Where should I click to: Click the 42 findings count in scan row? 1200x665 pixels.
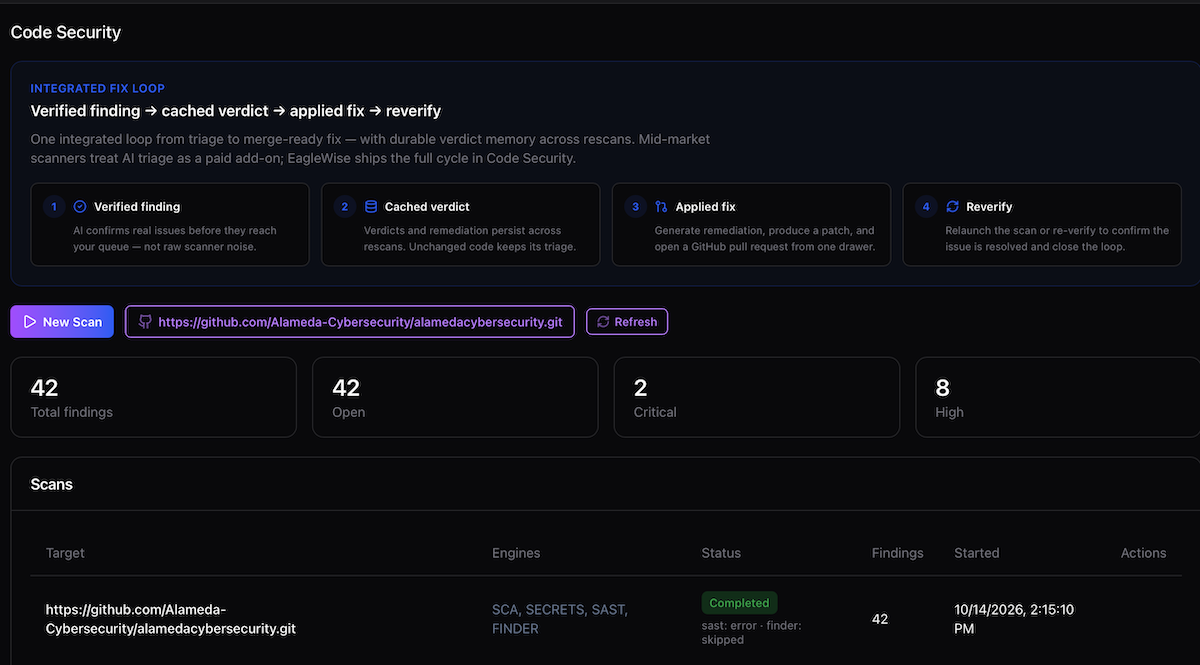click(x=880, y=619)
